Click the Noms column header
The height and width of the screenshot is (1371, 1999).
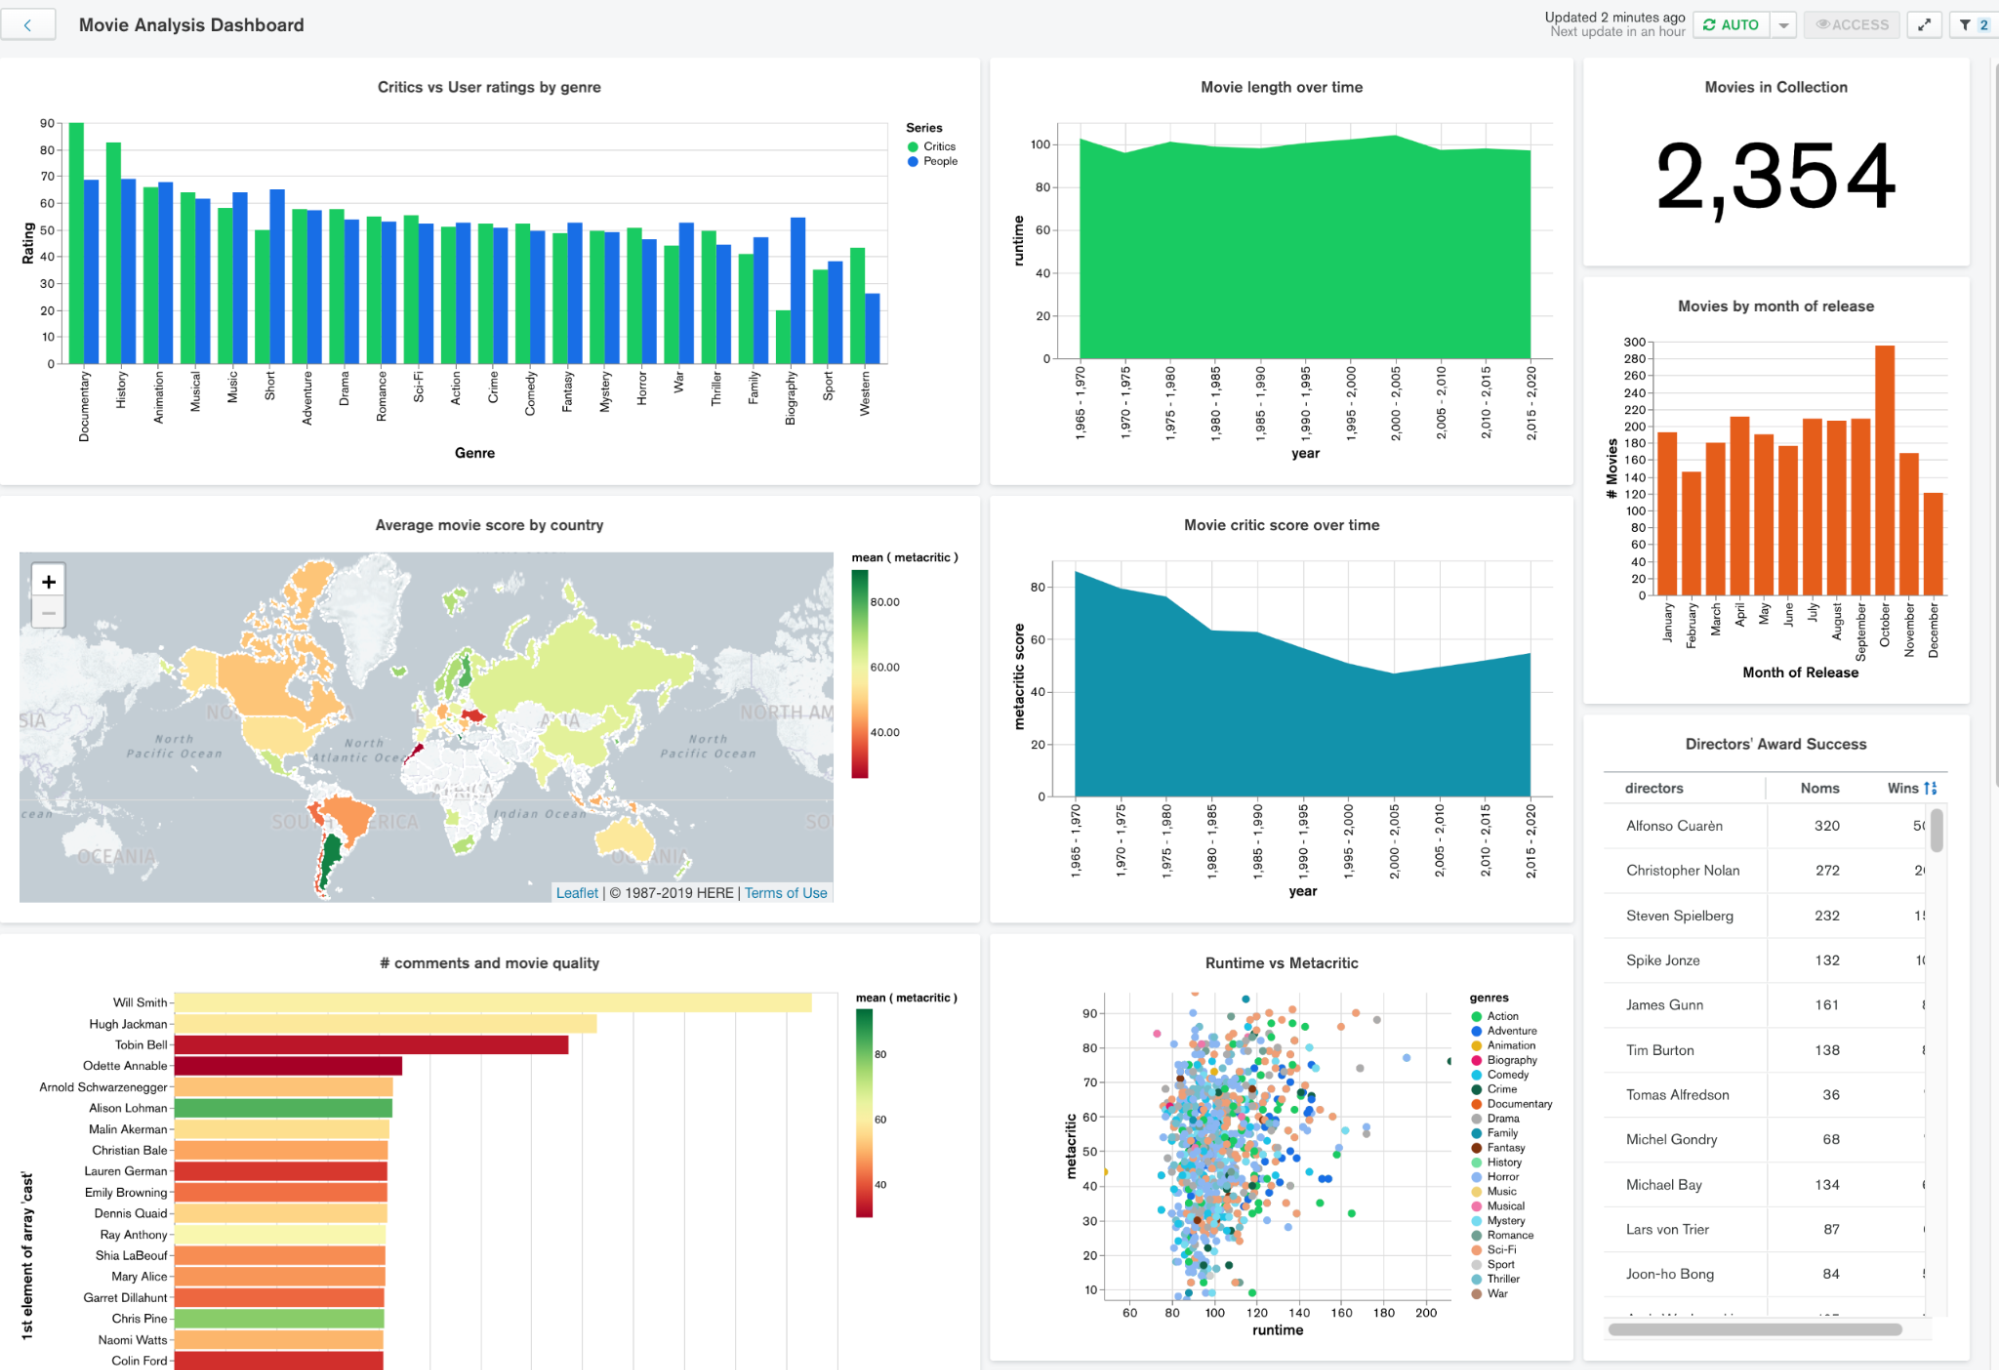tap(1819, 788)
